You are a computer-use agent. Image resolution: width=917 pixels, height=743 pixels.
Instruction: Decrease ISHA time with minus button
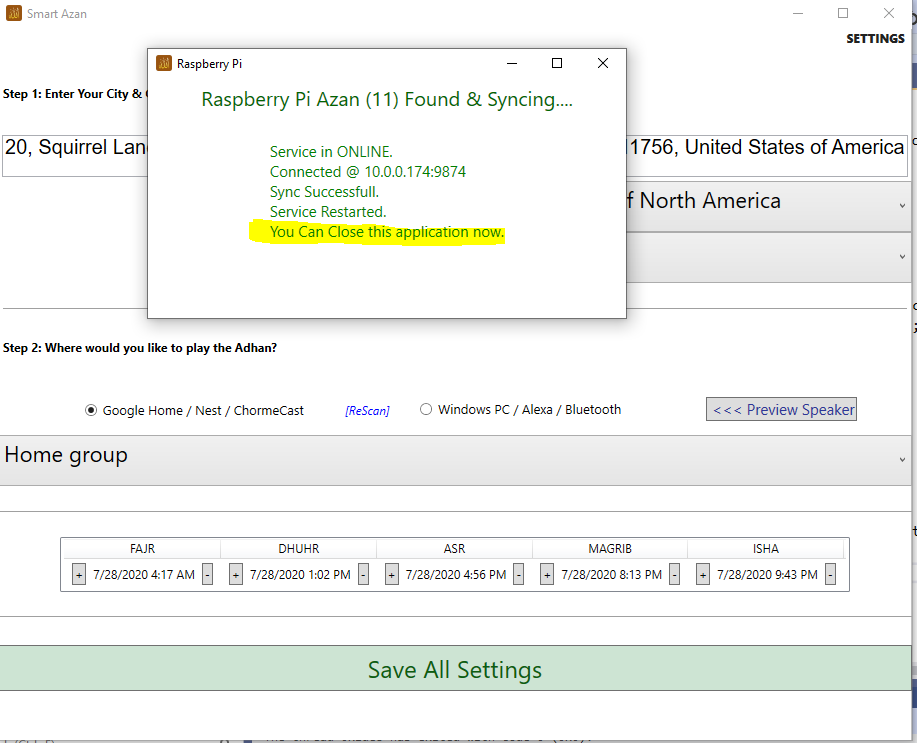[x=830, y=575]
